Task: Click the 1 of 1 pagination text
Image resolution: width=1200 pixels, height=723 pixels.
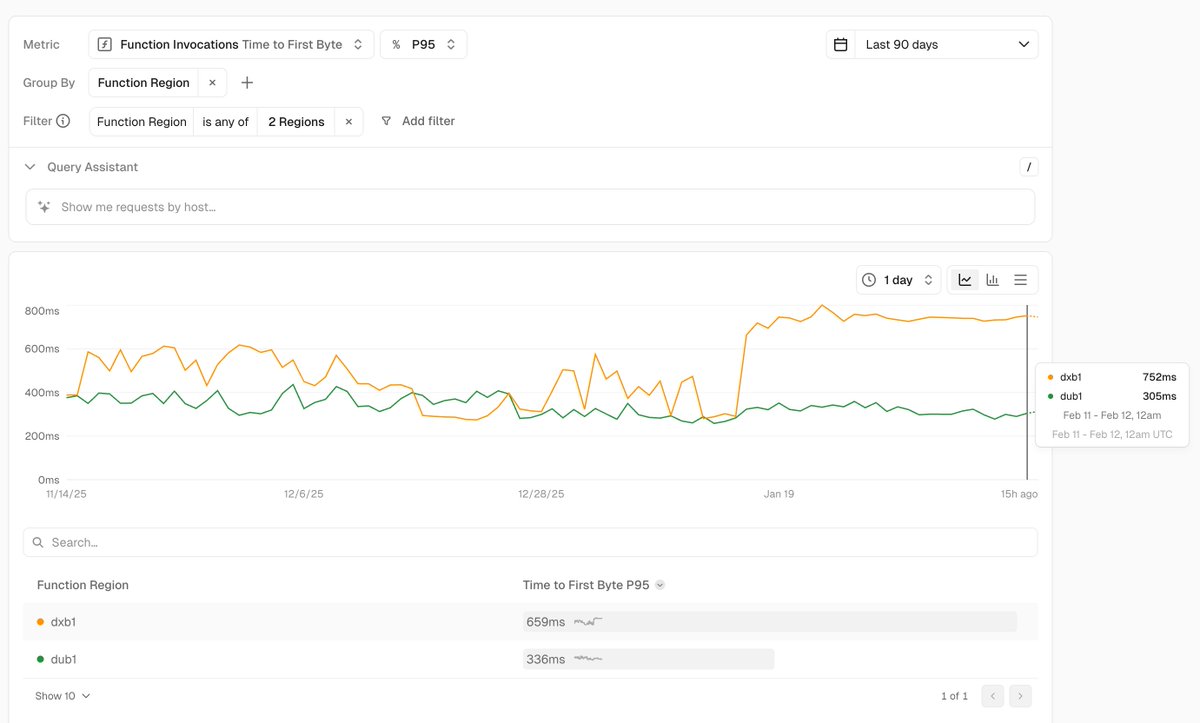Action: click(x=954, y=696)
